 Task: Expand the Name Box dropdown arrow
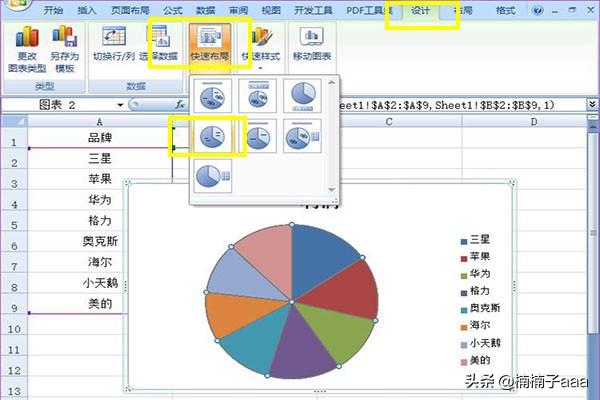click(120, 105)
